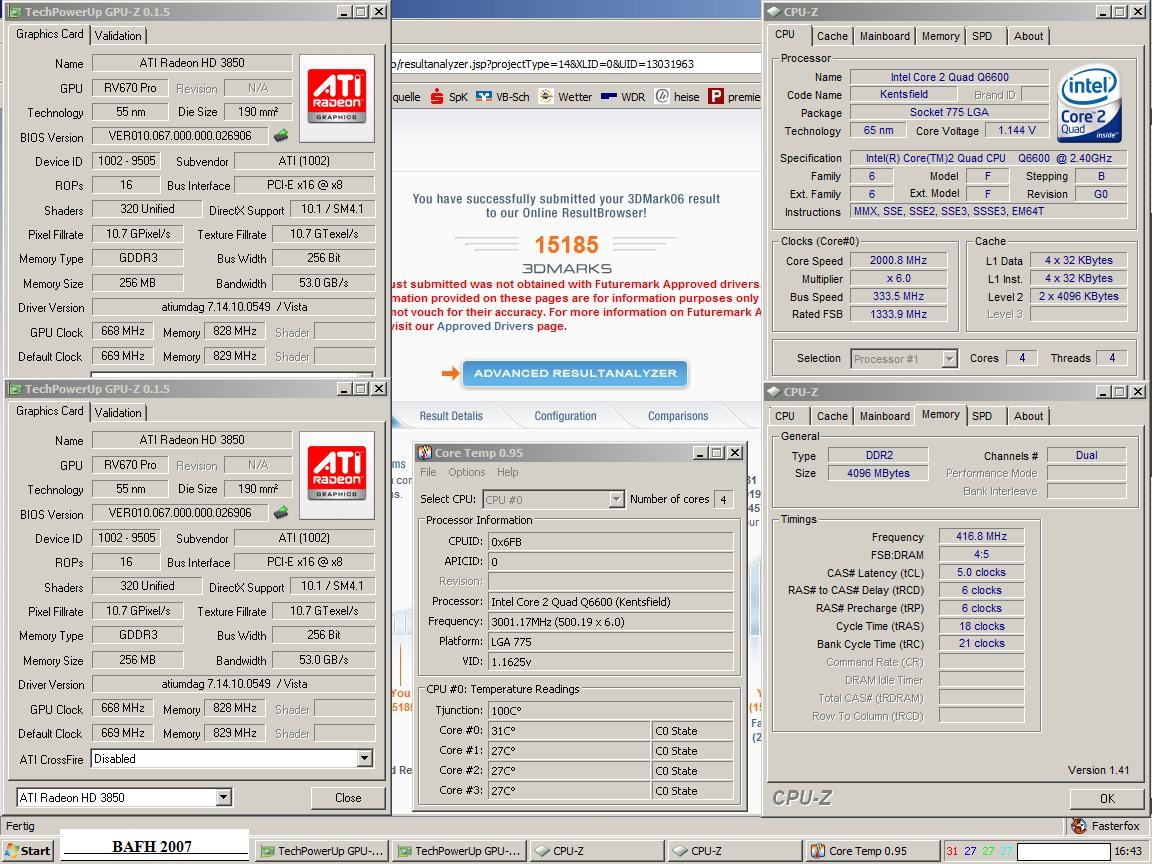The height and width of the screenshot is (864, 1152).
Task: Select Graphics Card tab in bottom GPU-Z
Action: (x=49, y=411)
